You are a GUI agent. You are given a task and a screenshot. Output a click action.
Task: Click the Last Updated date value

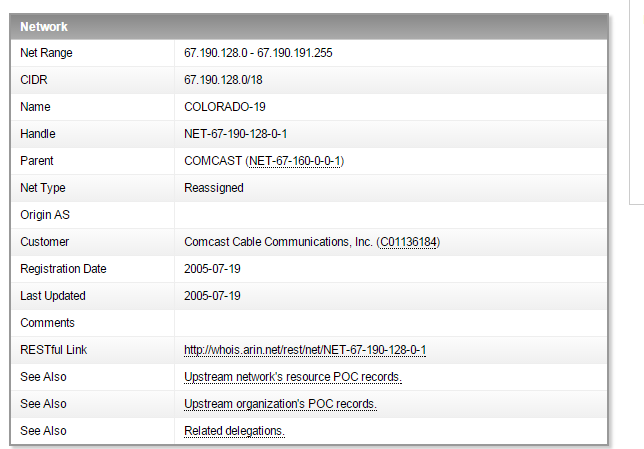[212, 296]
